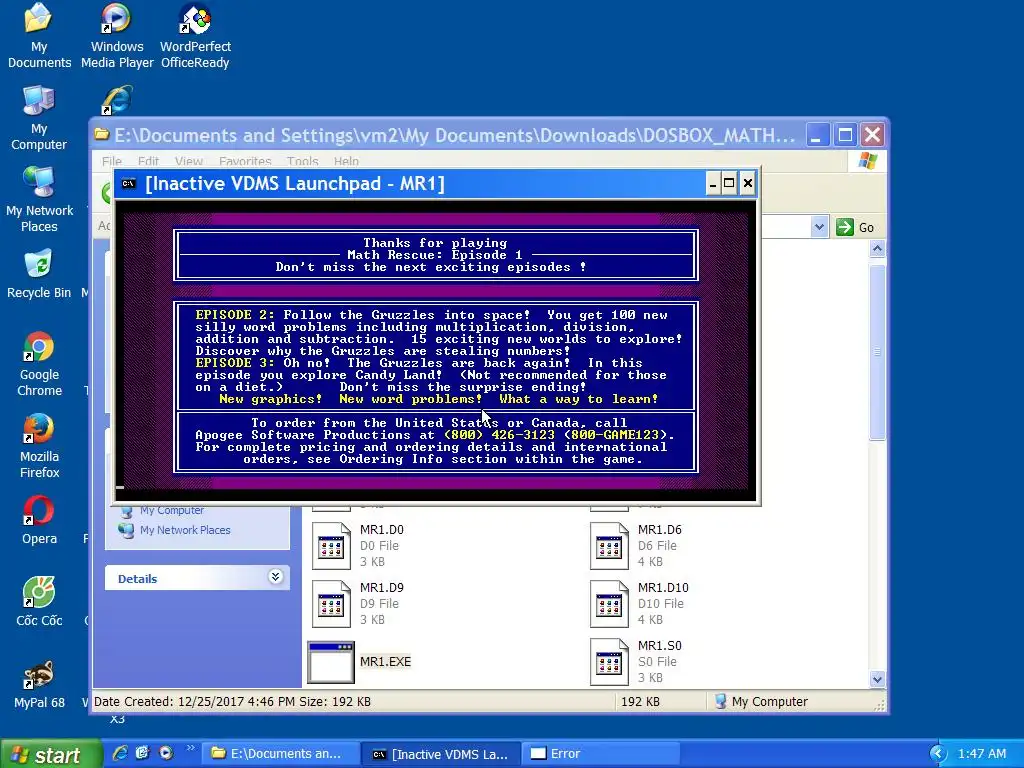Select the MR1.D6 file icon

pos(609,546)
